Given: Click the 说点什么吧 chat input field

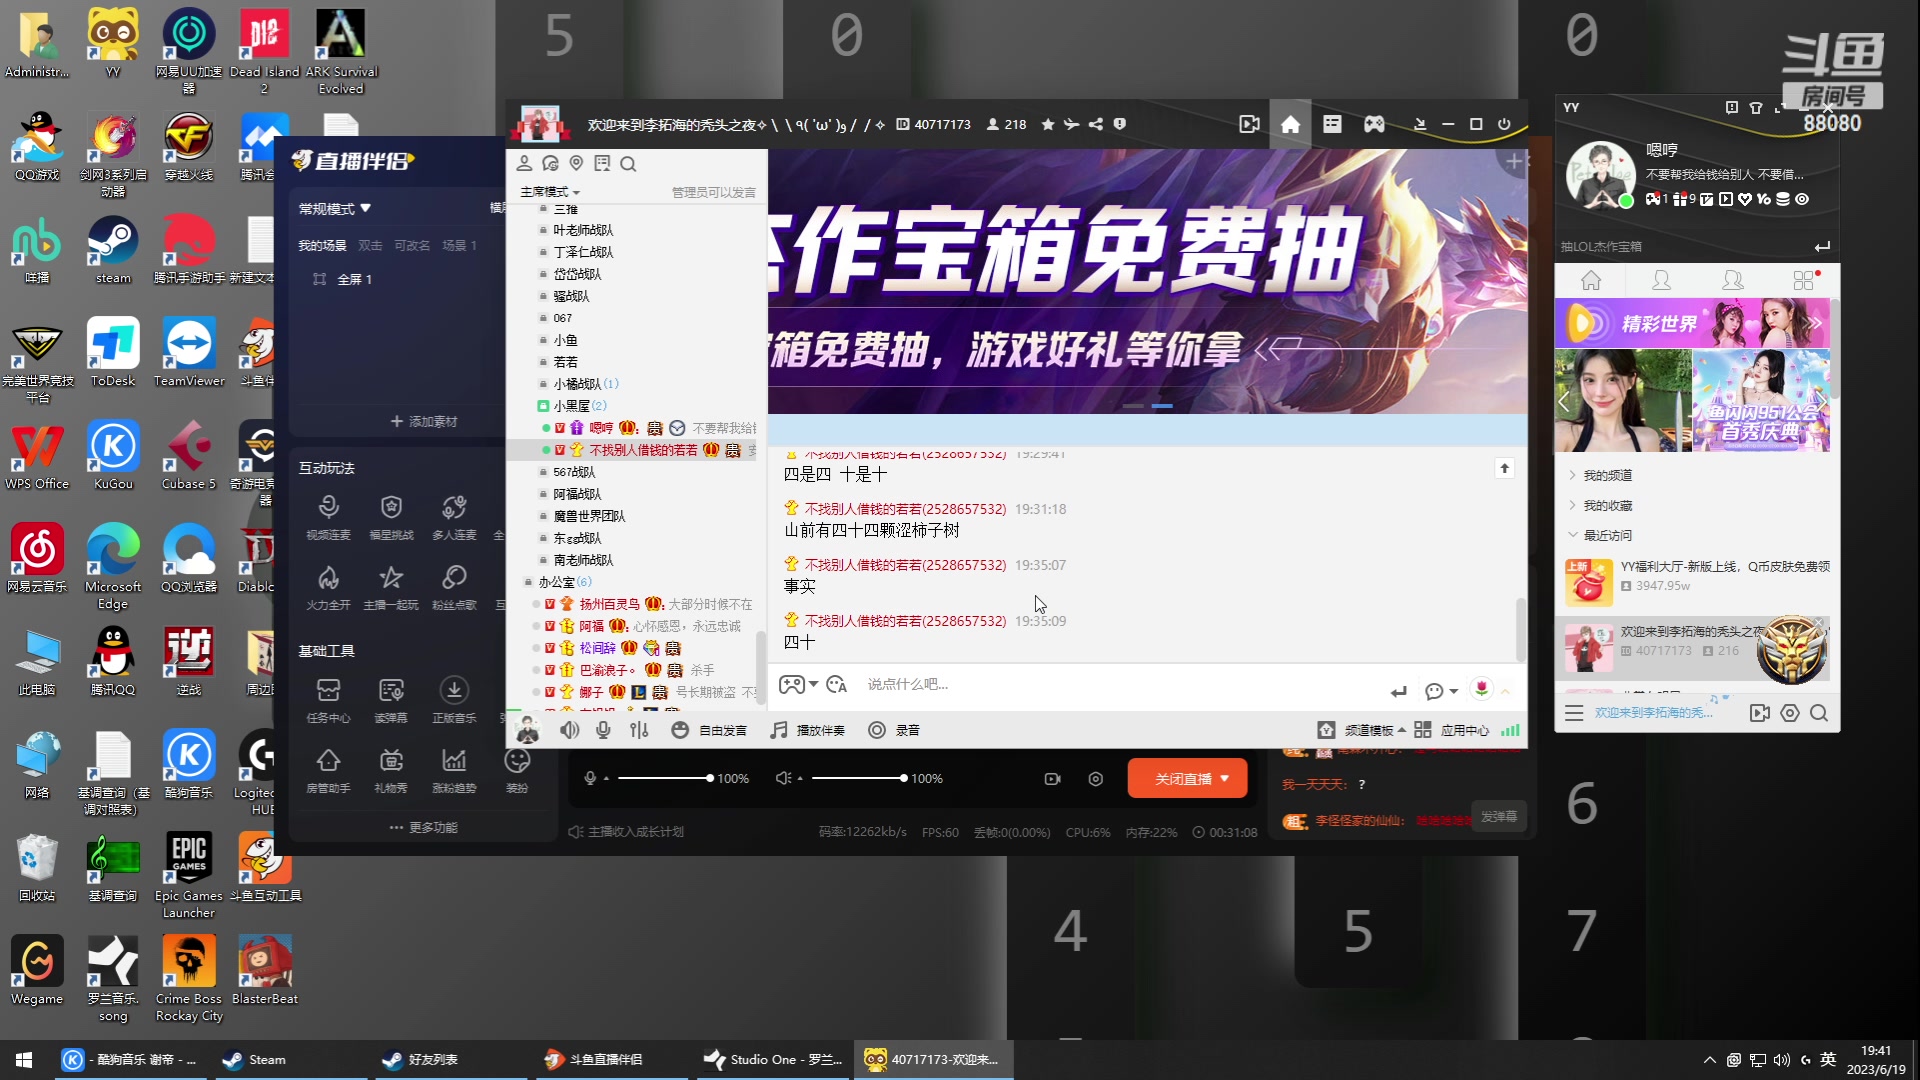Looking at the screenshot, I should pyautogui.click(x=950, y=684).
